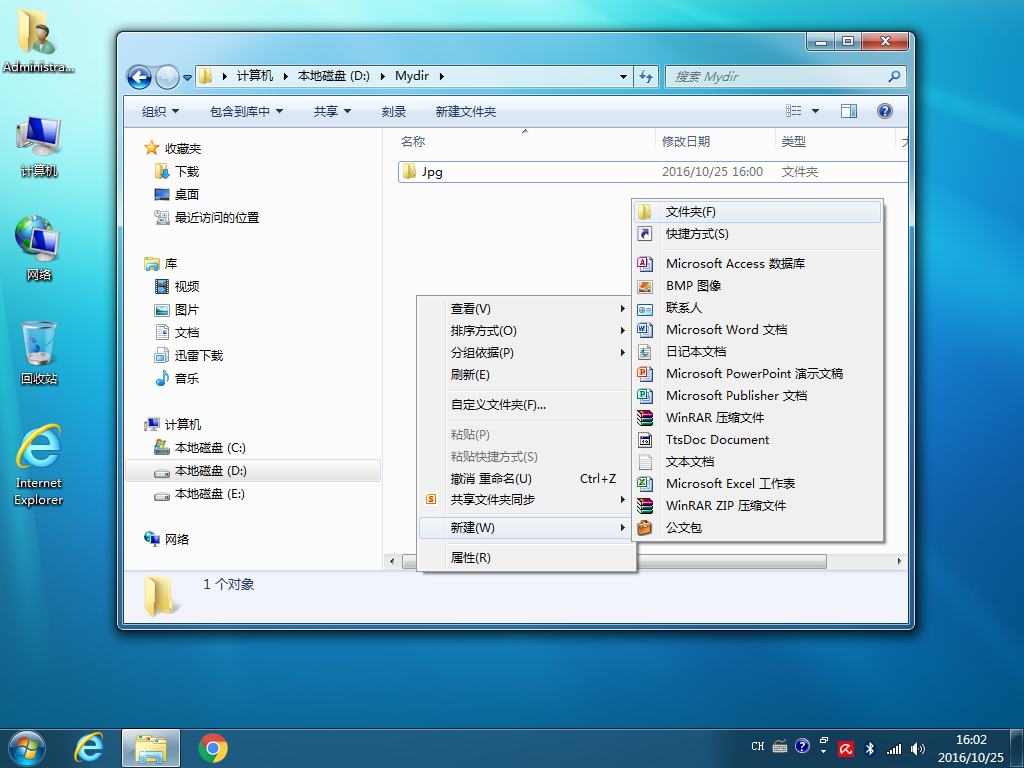
Task: Select the Jpg folder row
Action: click(x=653, y=172)
